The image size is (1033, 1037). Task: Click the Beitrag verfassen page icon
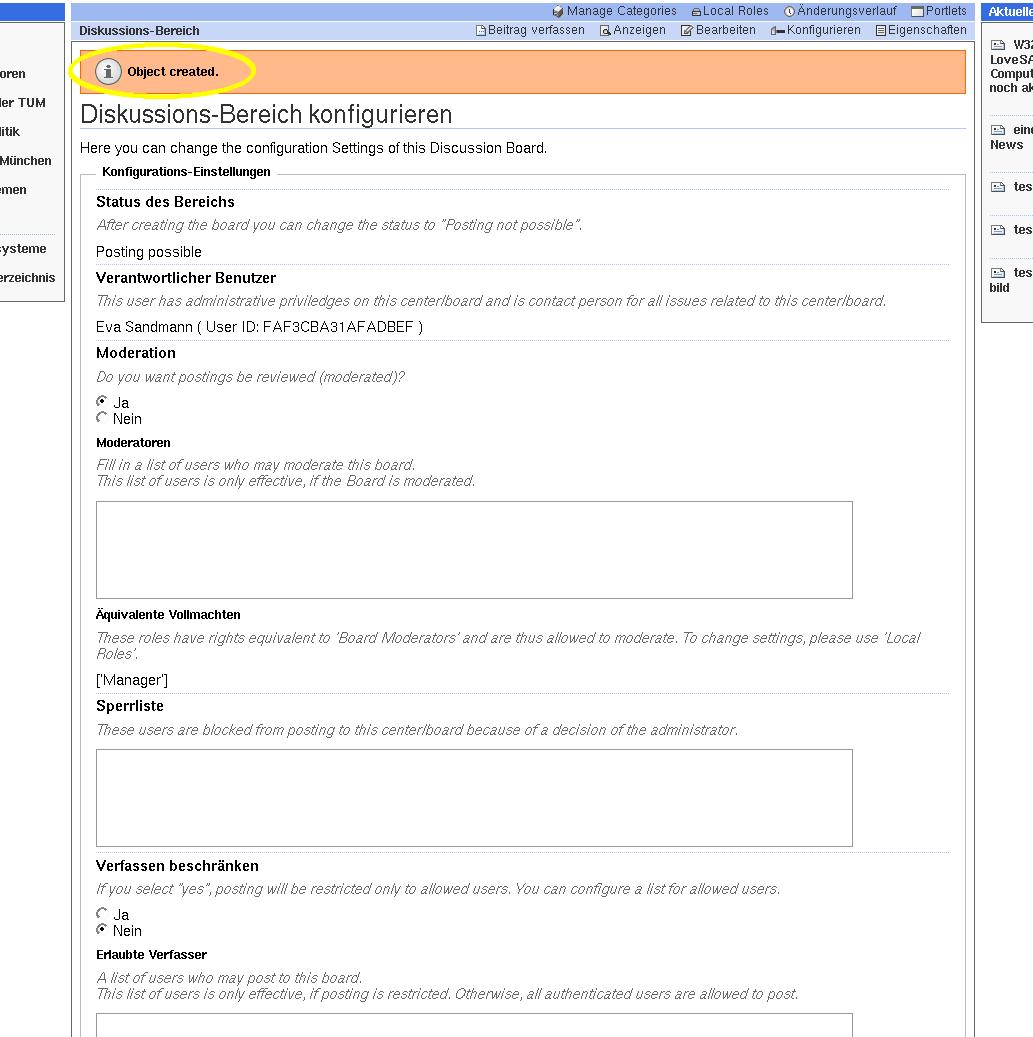pos(481,31)
